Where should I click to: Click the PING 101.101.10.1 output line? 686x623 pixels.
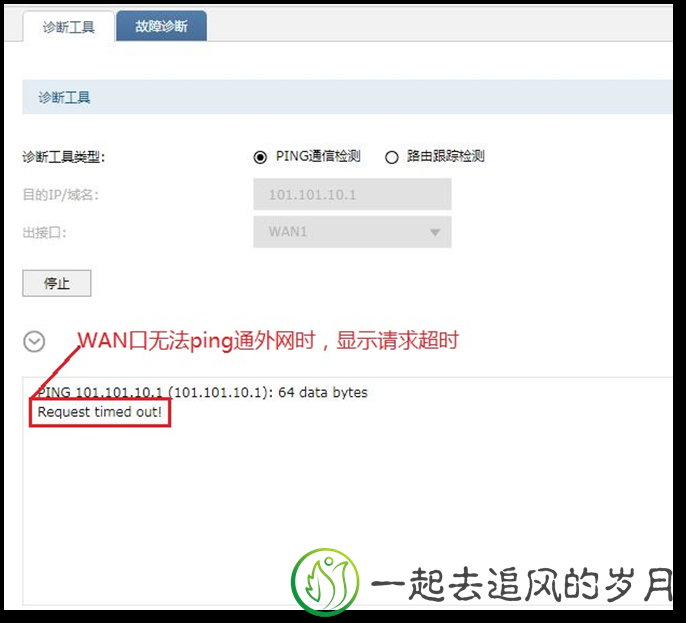point(203,392)
